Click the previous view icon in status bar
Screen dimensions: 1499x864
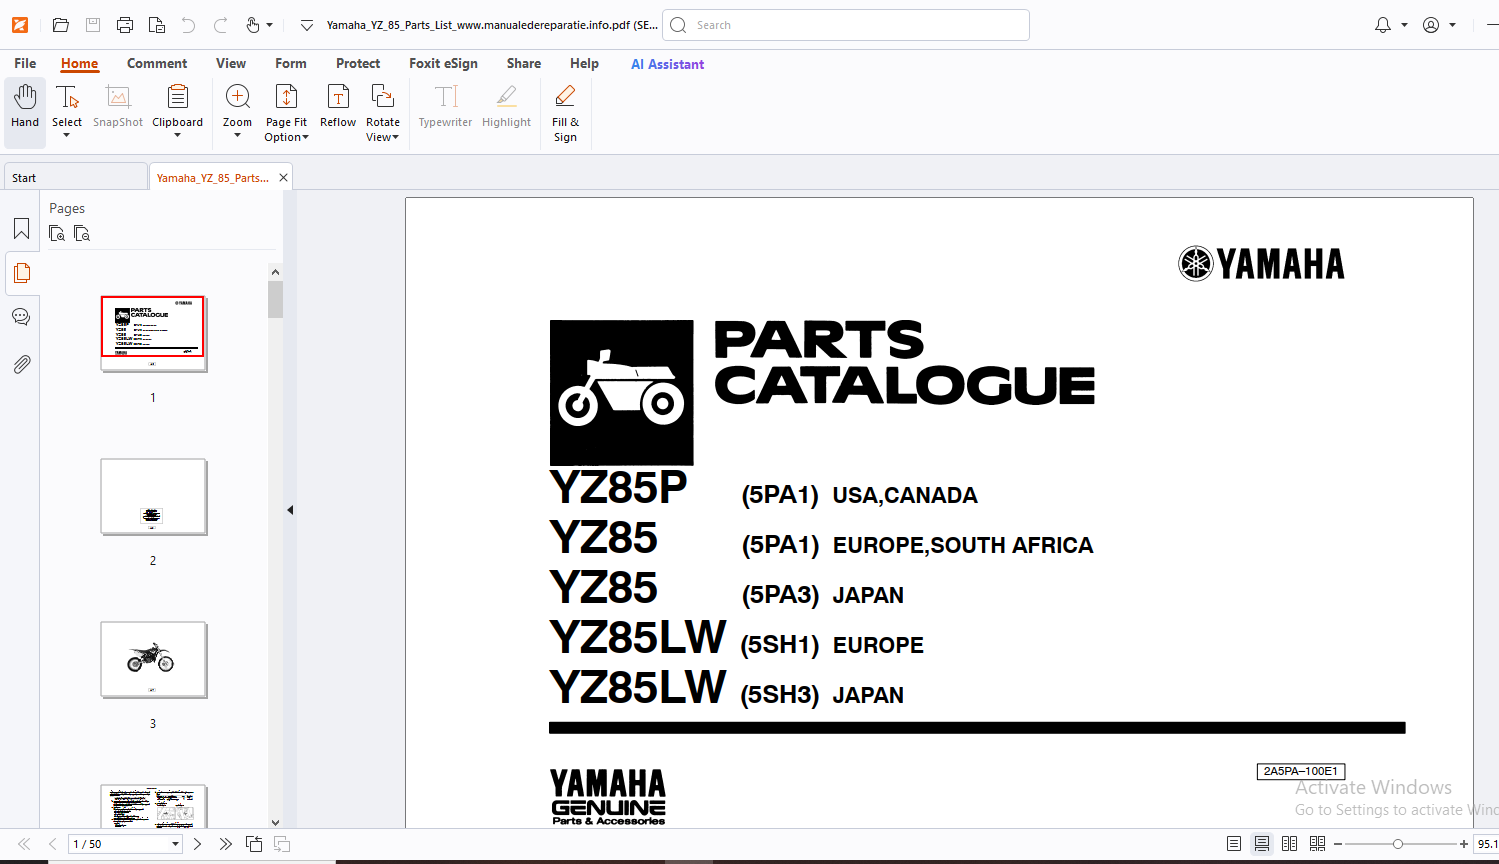coord(254,844)
